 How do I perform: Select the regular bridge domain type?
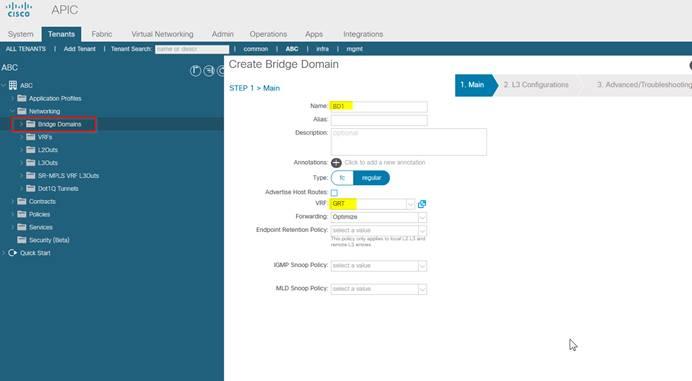(x=371, y=178)
